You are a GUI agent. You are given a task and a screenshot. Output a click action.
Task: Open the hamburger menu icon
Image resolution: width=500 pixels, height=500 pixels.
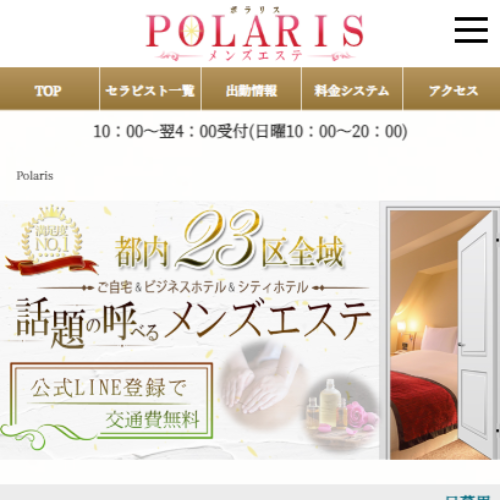(471, 30)
